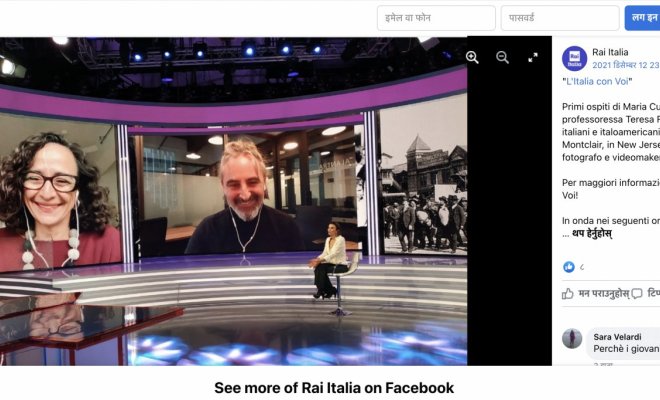Zoom out of the photo

pos(502,57)
